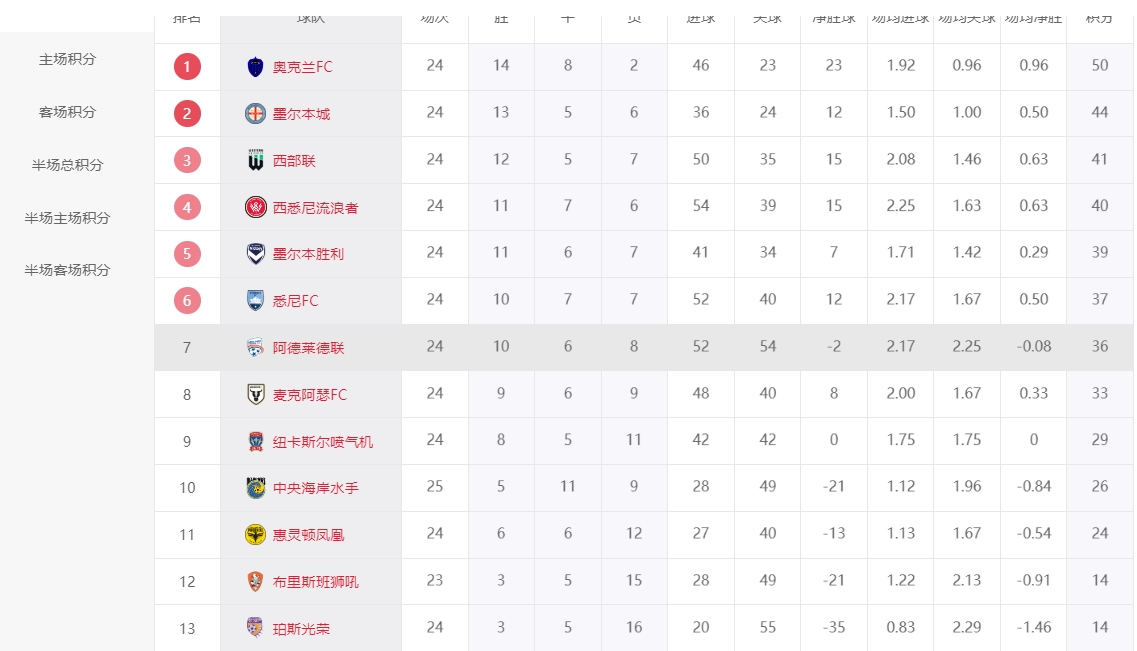Screen dimensions: 1137x651
Task: Open the 珀斯光荣 team link
Action: click(x=301, y=629)
